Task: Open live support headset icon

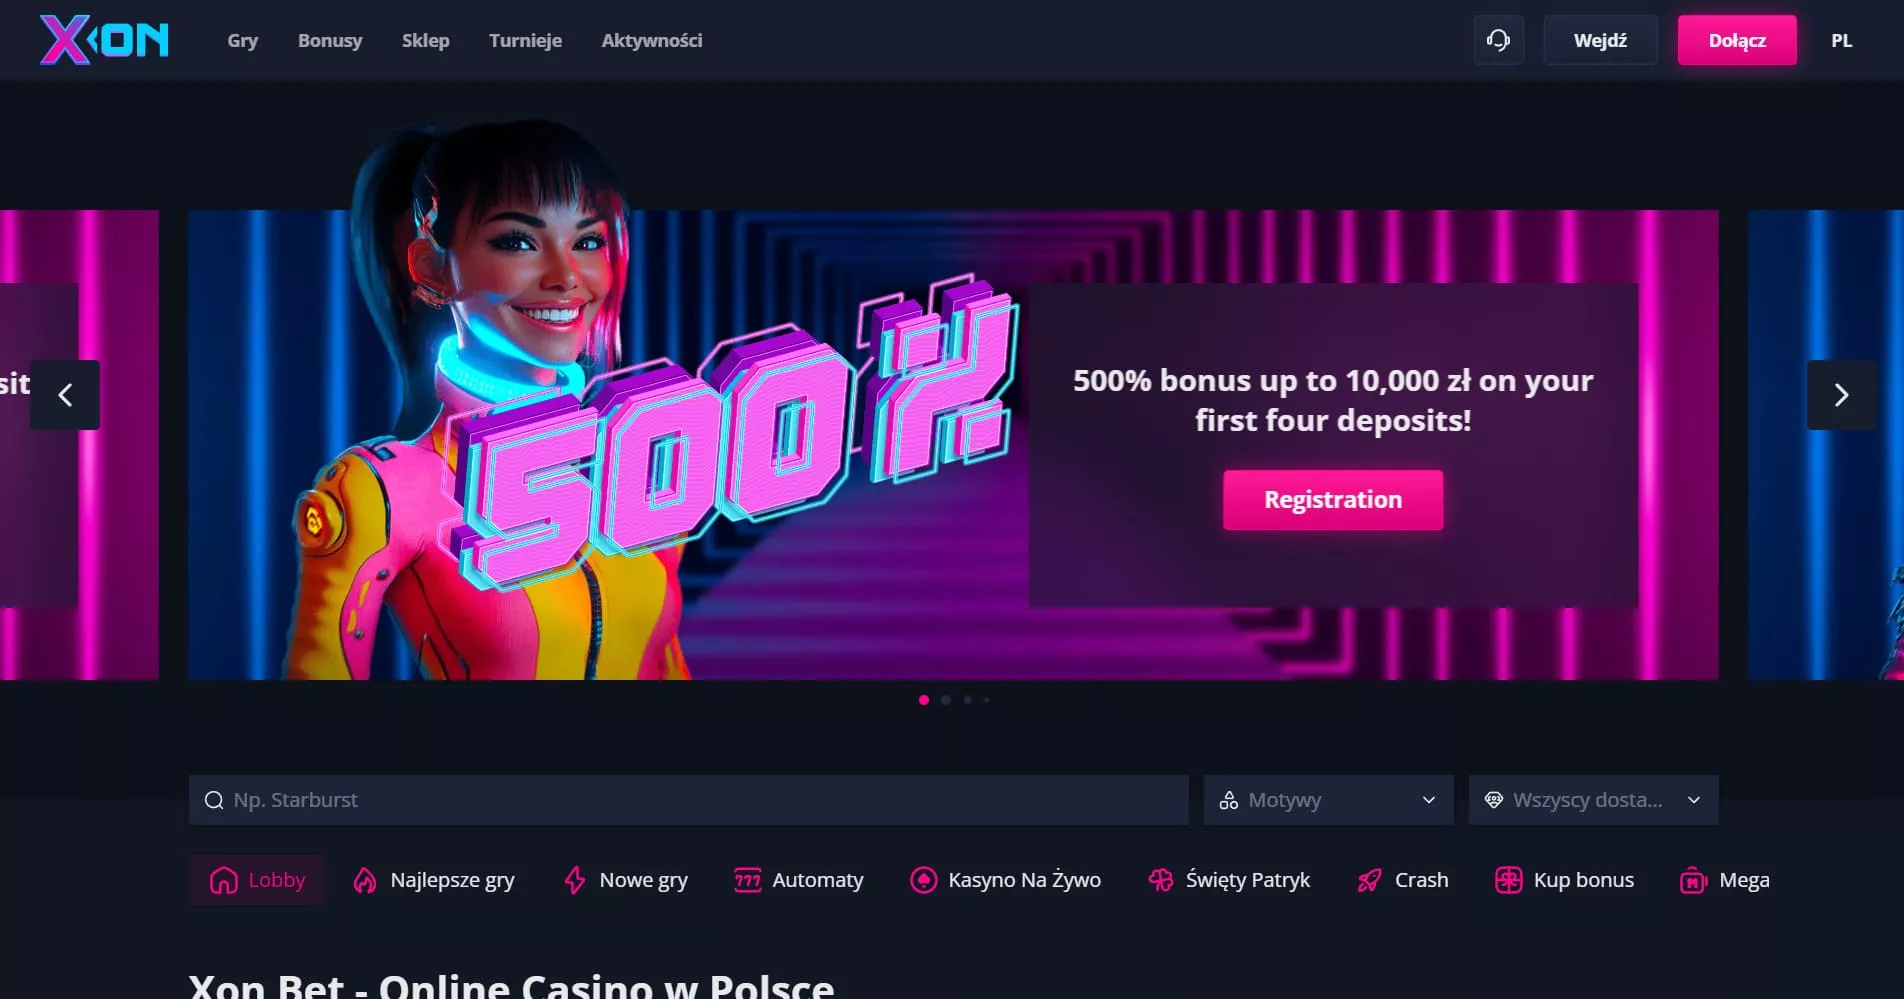Action: click(1498, 40)
